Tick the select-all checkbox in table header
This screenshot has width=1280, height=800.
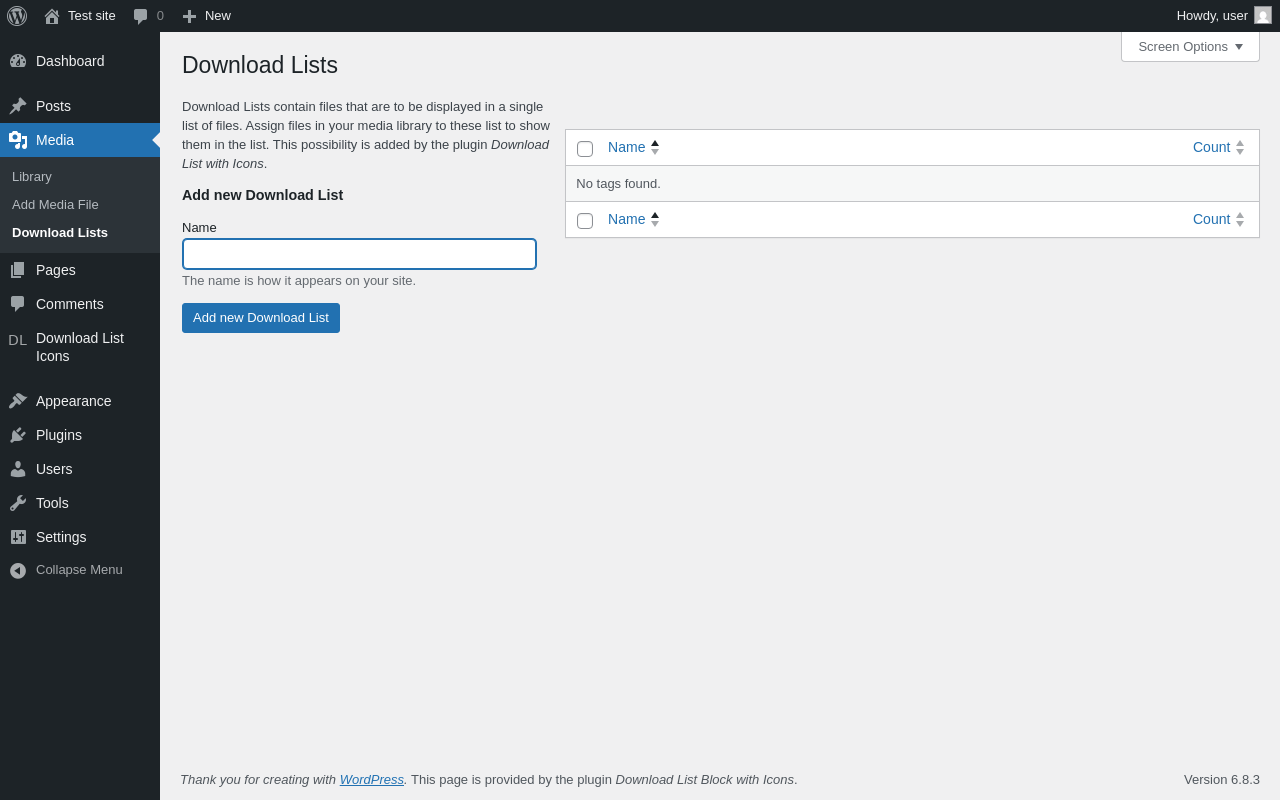click(x=585, y=149)
